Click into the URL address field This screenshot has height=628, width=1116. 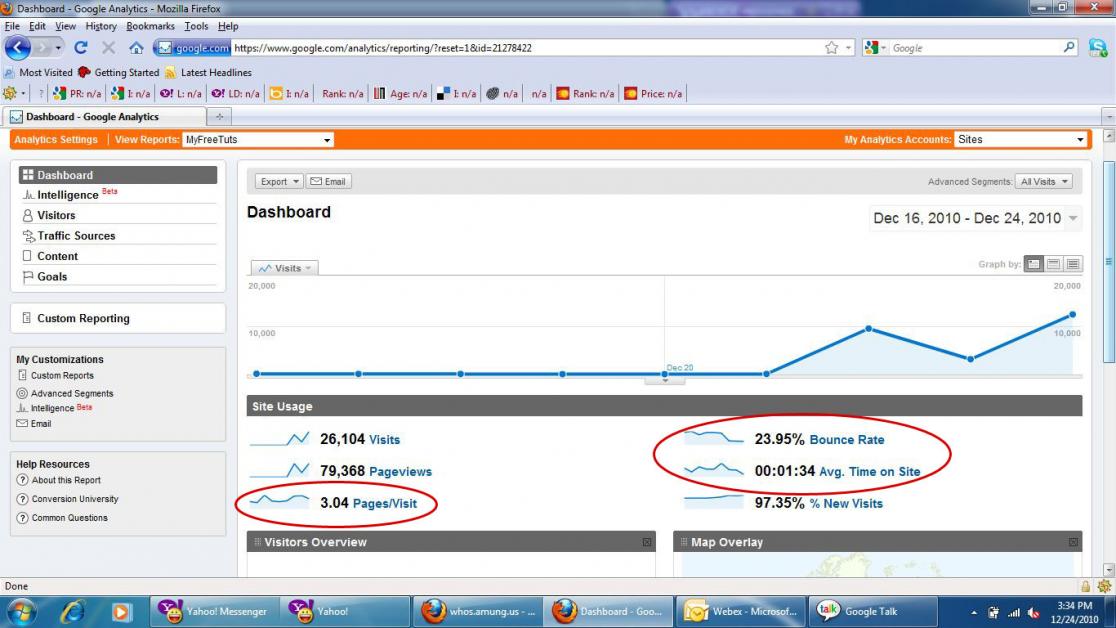(x=527, y=48)
